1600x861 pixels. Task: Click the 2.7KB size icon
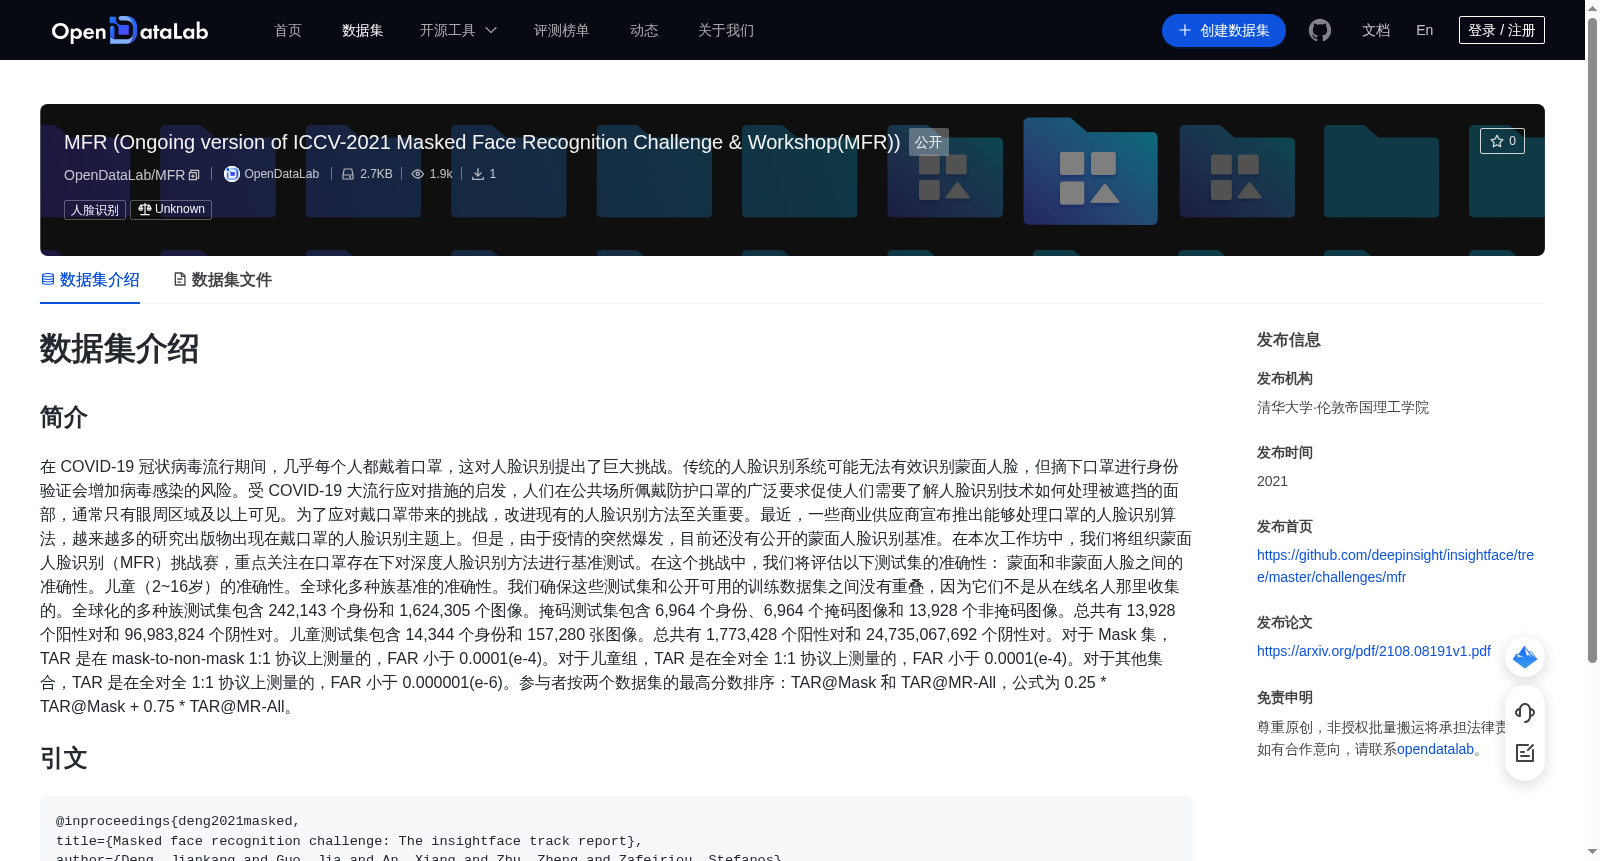pos(348,174)
